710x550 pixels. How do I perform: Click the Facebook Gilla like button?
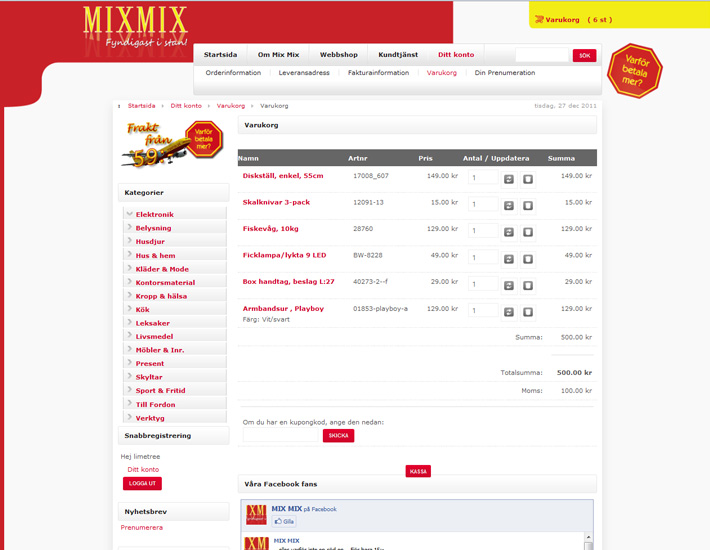(284, 521)
